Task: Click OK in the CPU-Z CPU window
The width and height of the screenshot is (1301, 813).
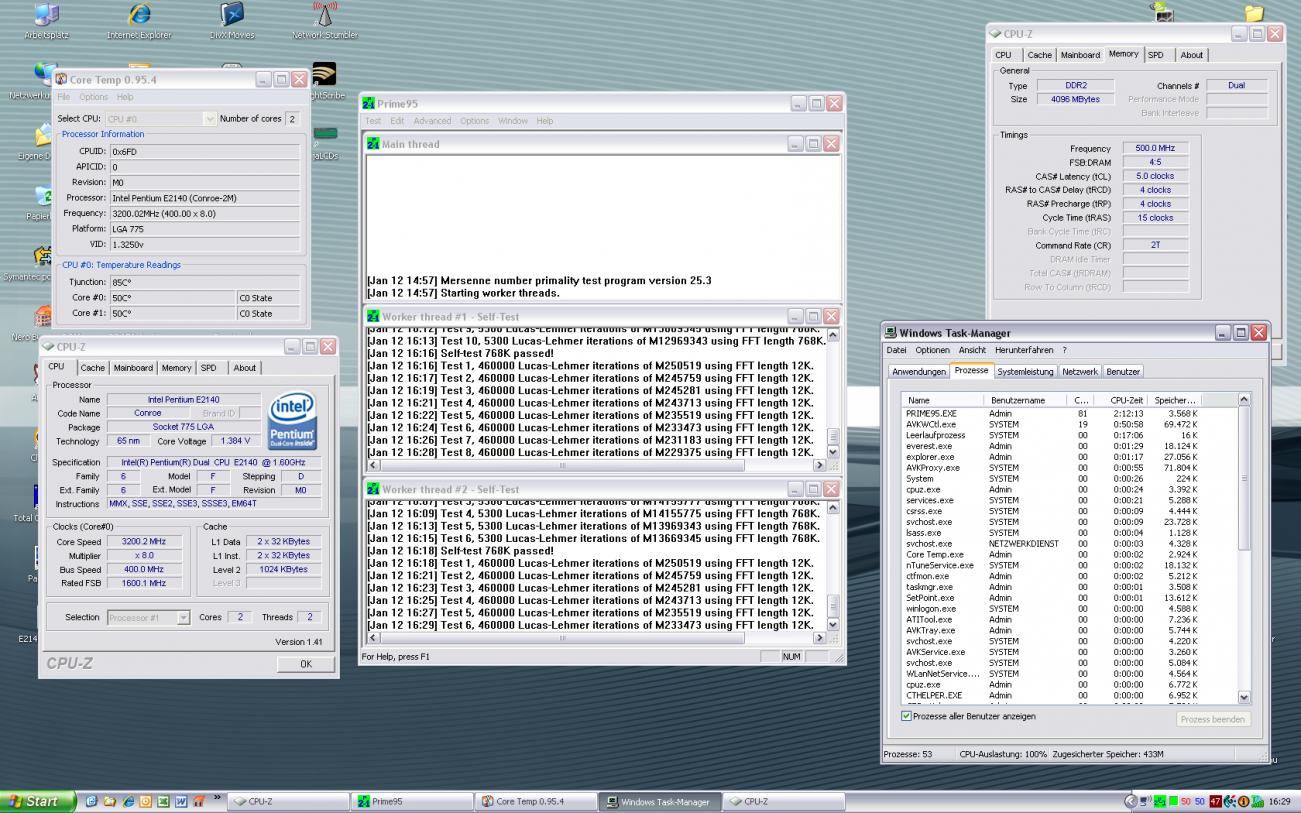Action: 305,664
